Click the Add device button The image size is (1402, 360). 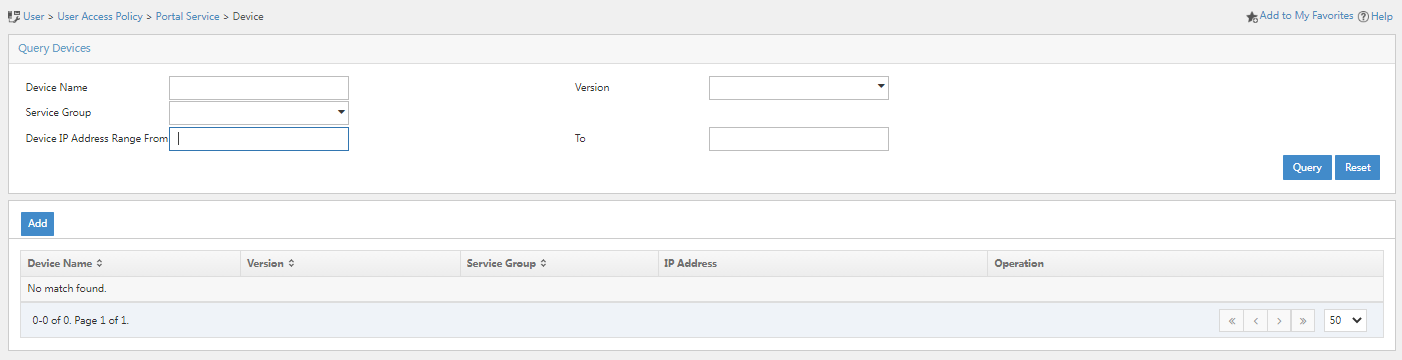click(x=37, y=224)
